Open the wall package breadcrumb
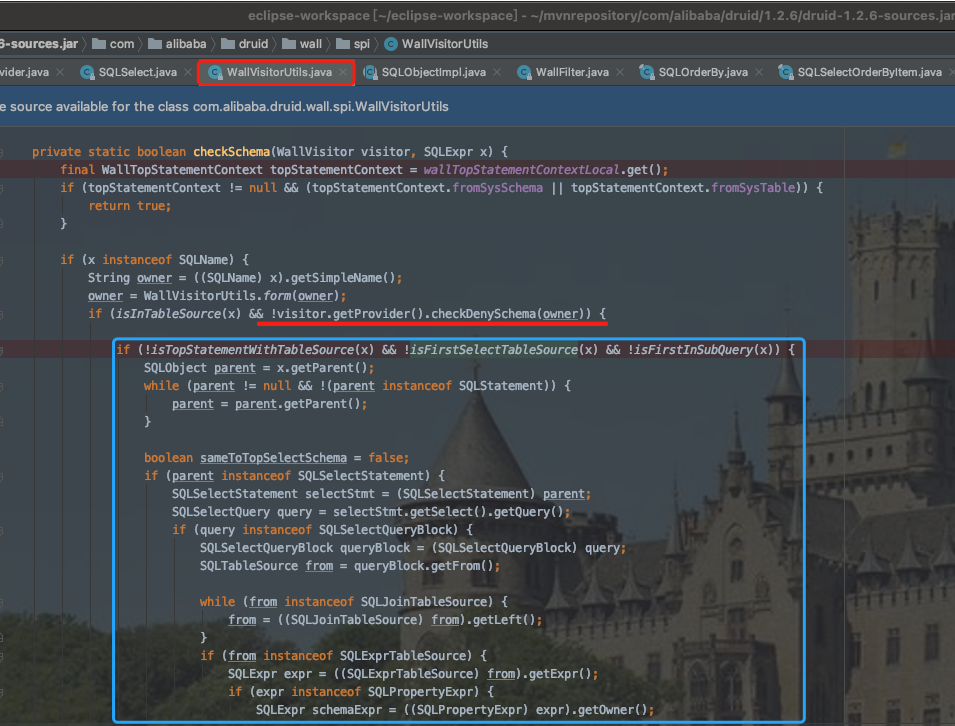955x726 pixels. point(311,44)
